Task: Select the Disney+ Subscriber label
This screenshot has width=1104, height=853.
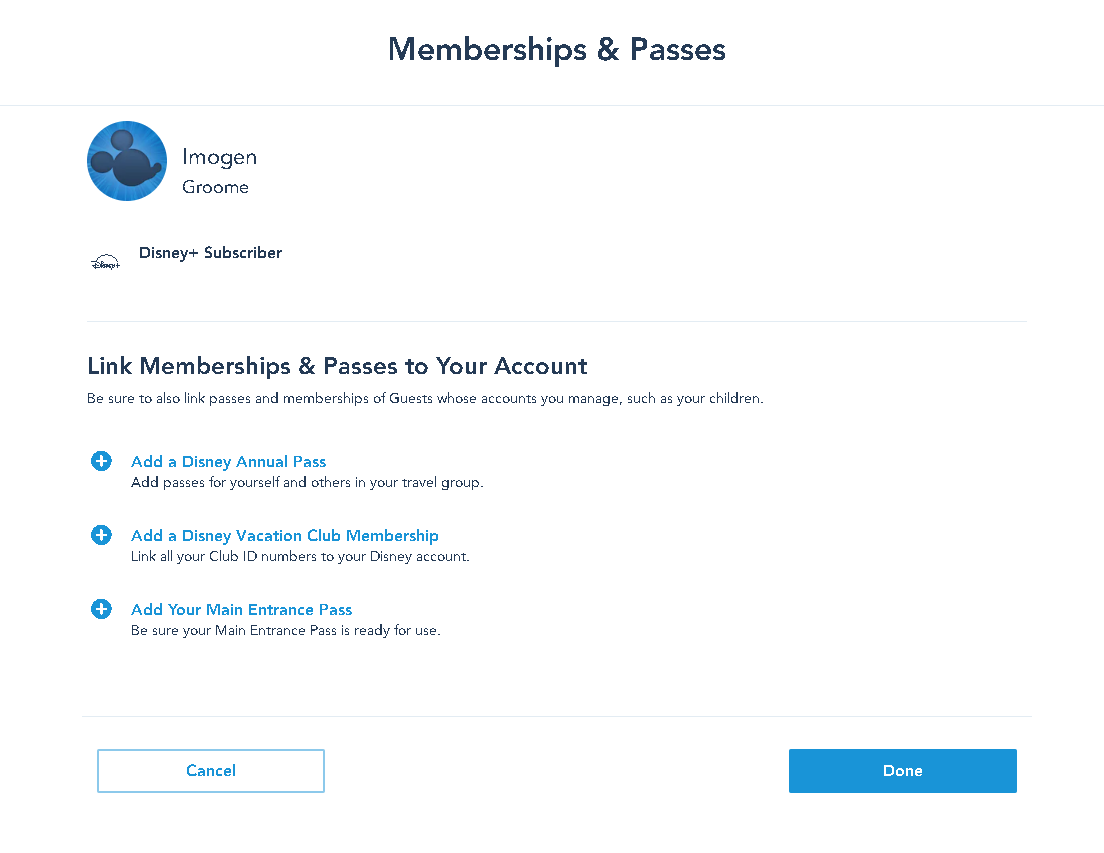Action: click(x=210, y=252)
